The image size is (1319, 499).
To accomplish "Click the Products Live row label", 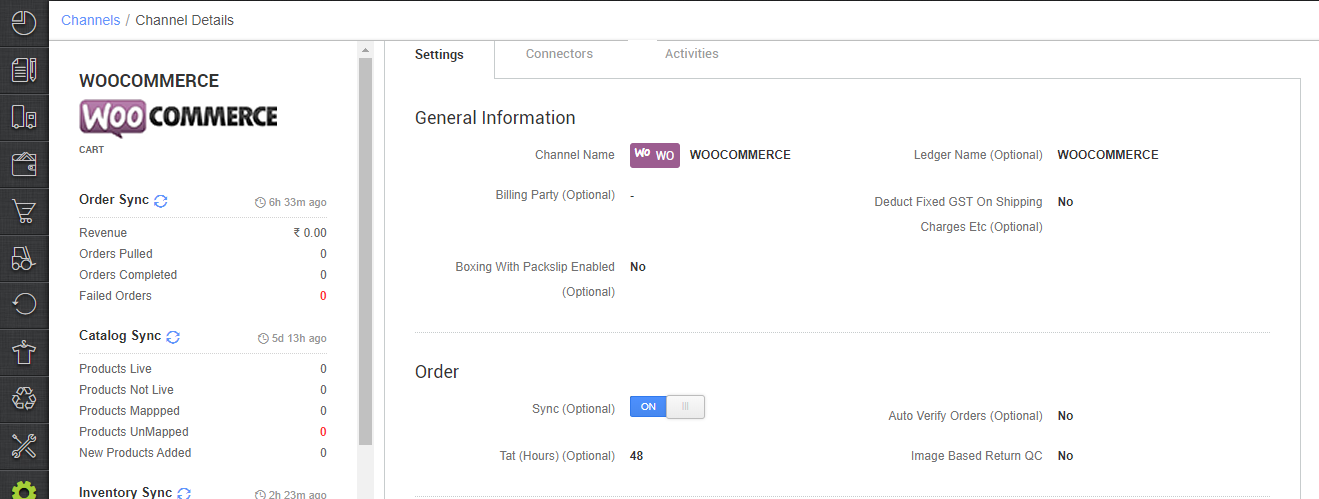I will tap(116, 369).
